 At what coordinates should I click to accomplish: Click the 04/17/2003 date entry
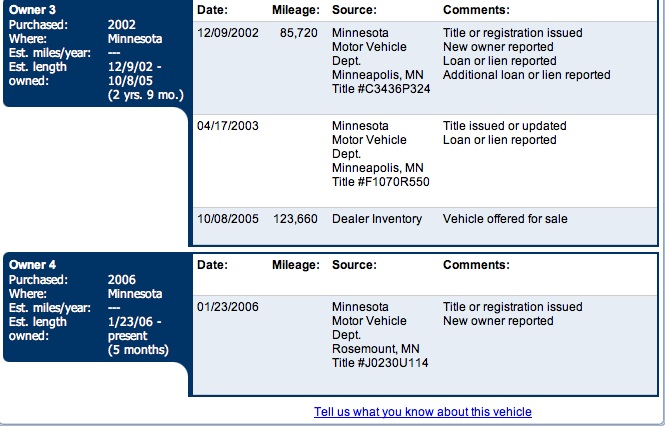228,126
